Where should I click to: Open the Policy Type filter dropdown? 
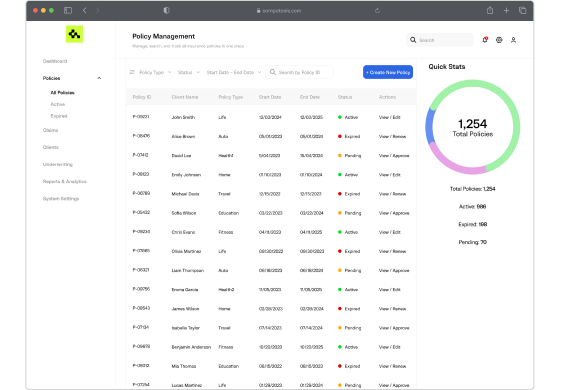pos(155,72)
